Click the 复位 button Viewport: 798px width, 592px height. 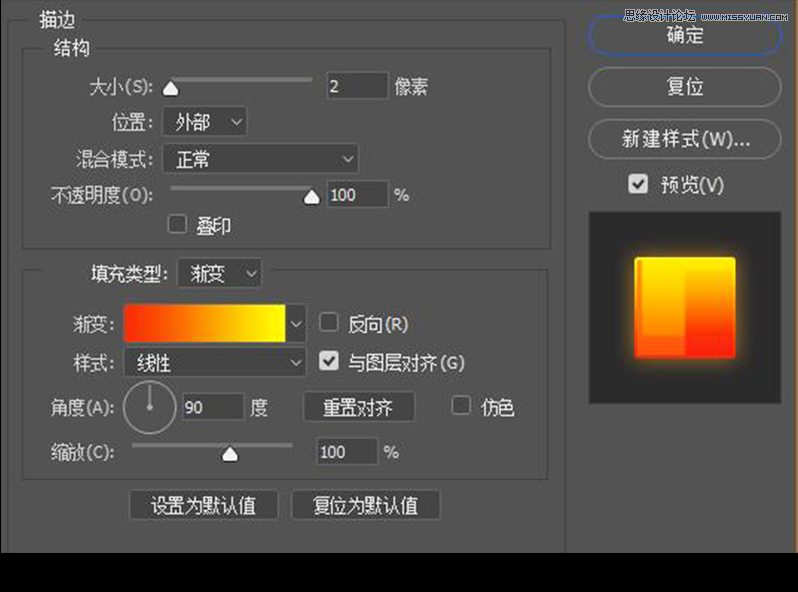point(685,87)
